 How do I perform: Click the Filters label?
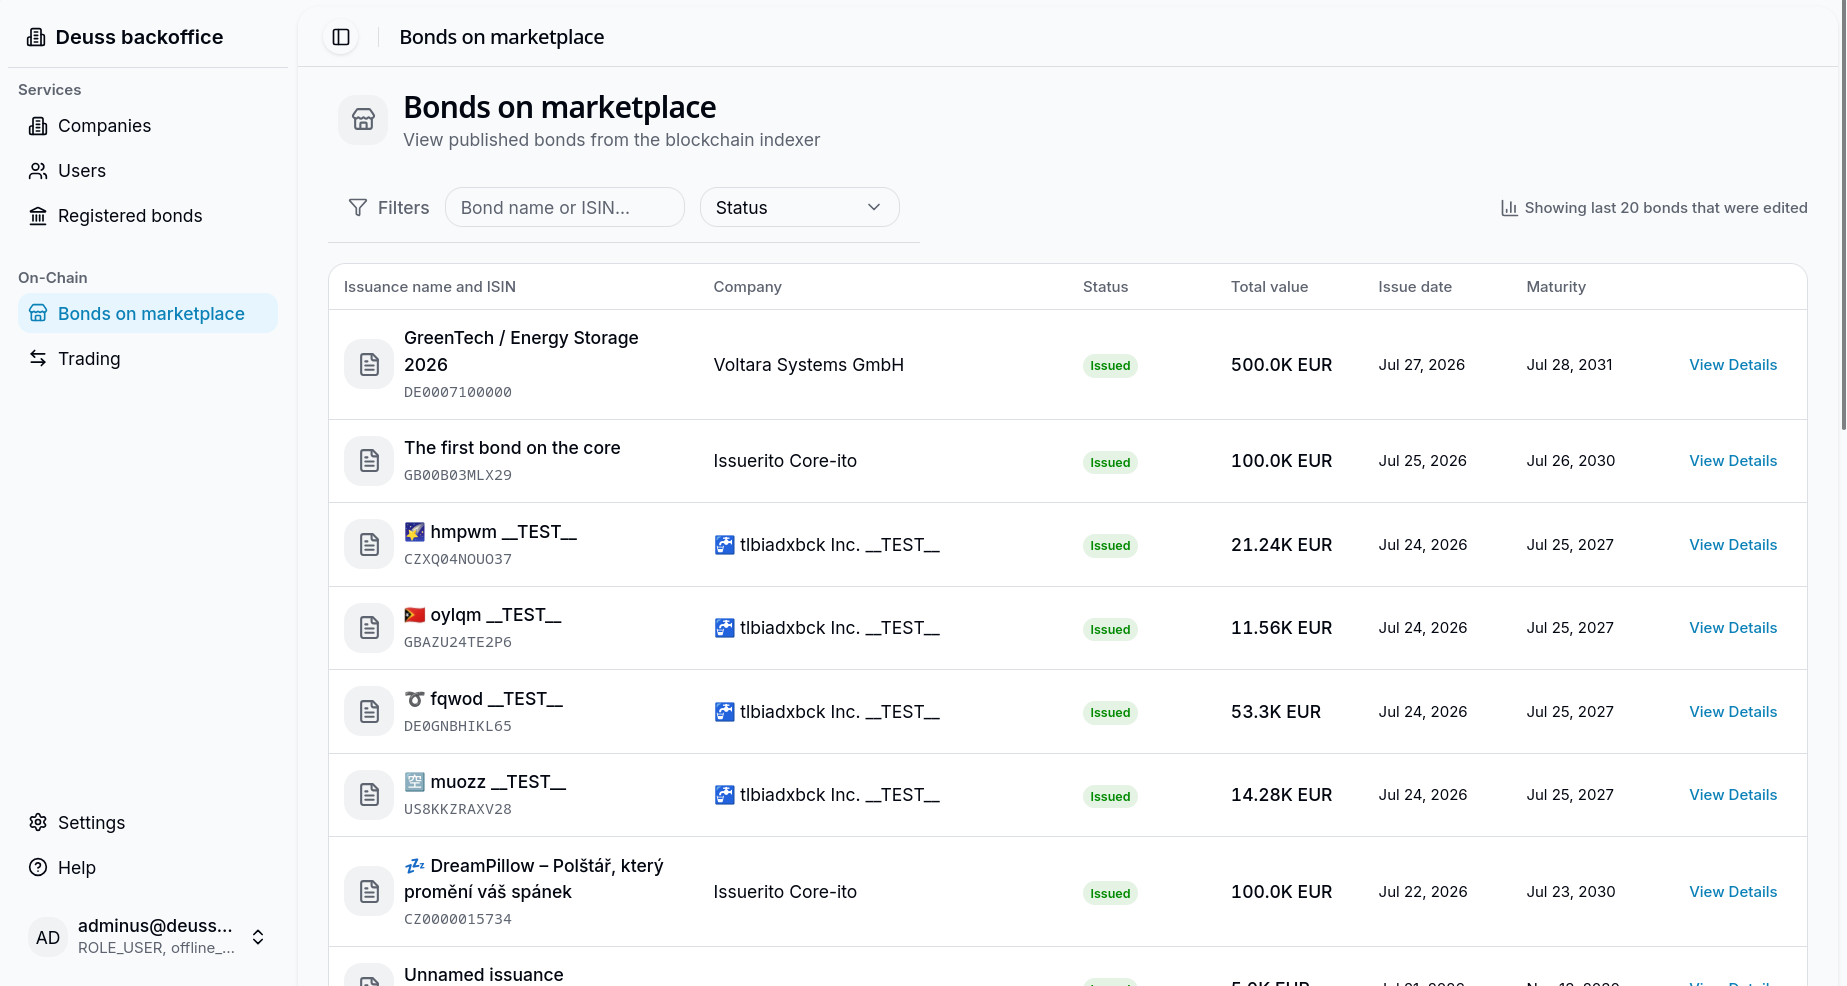point(404,208)
